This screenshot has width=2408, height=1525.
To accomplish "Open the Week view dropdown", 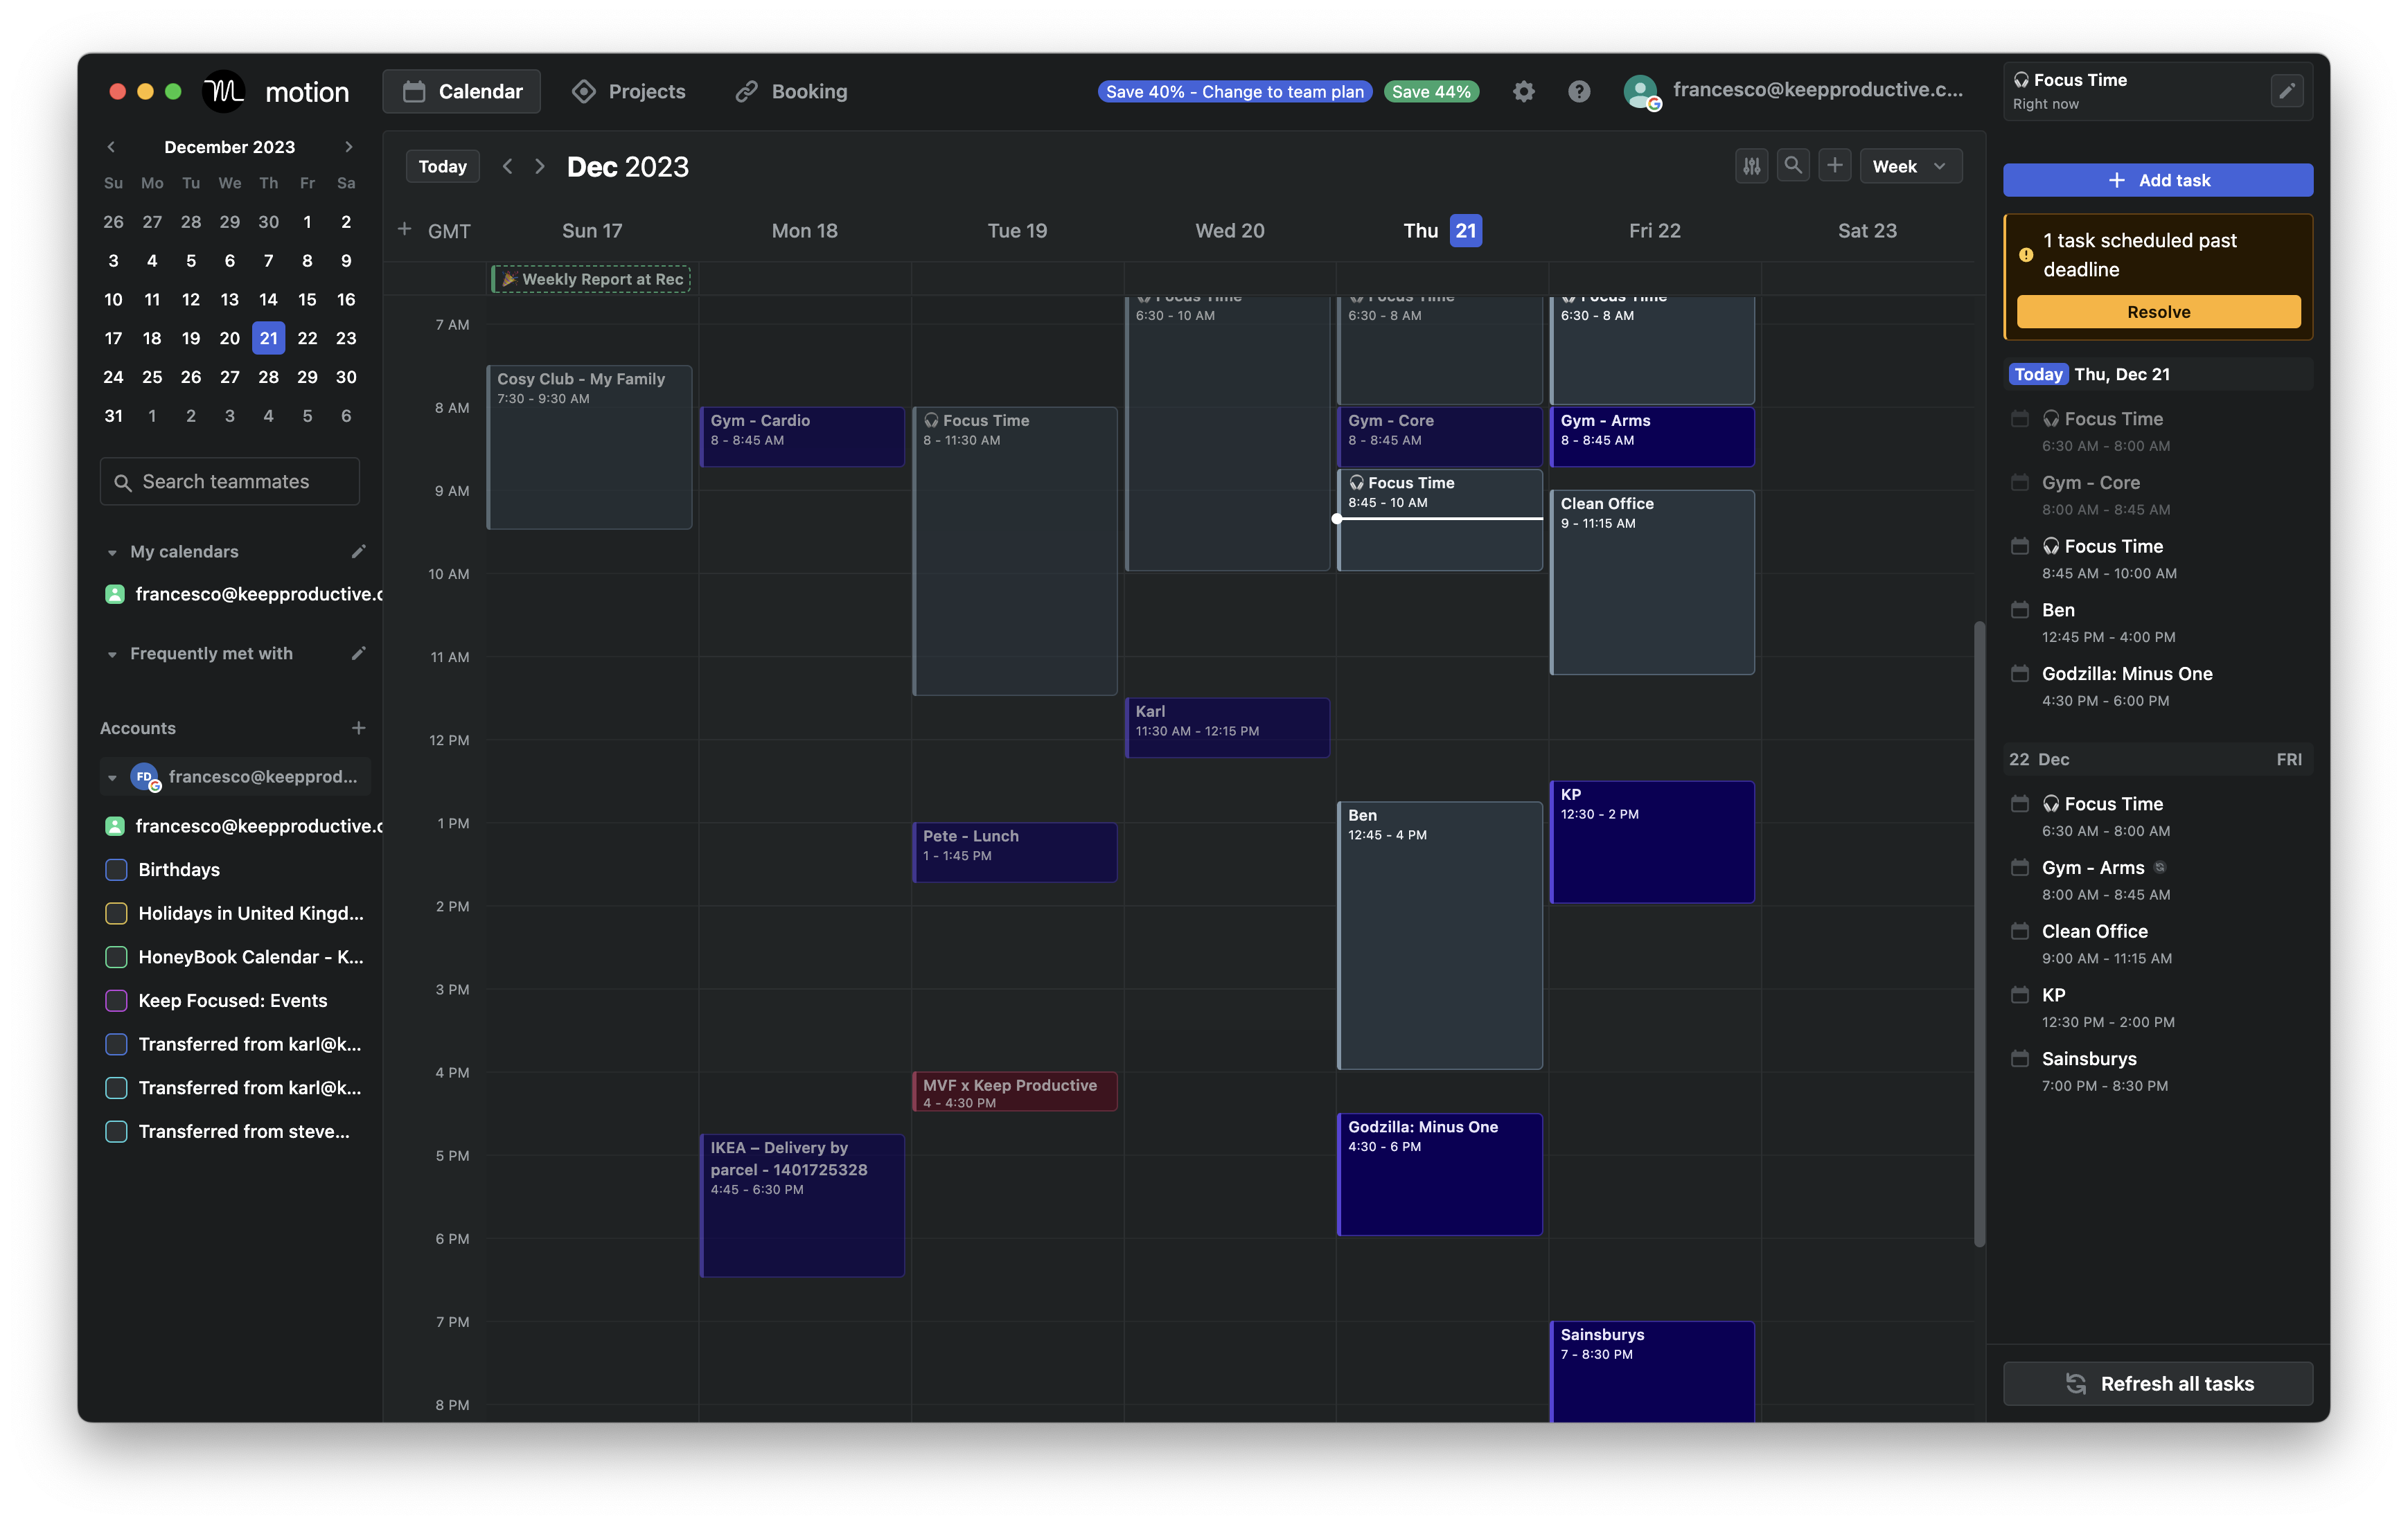I will click(x=1910, y=165).
